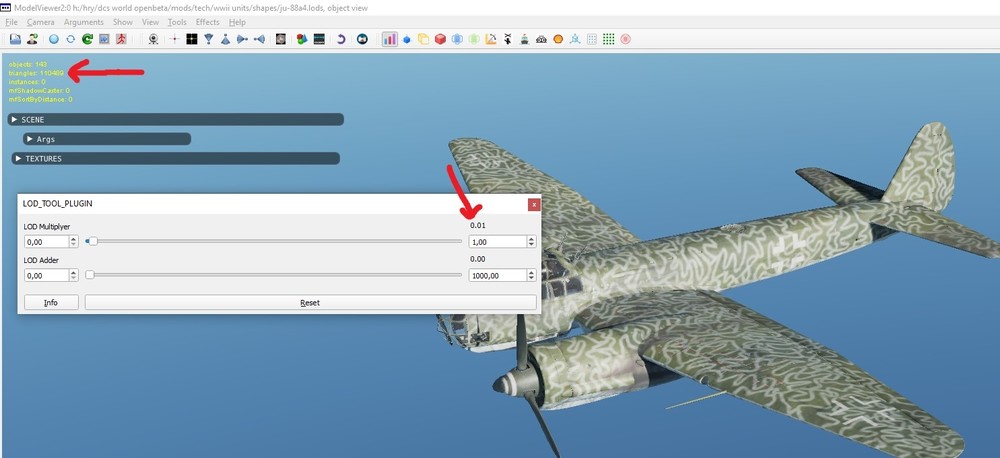This screenshot has height=458, width=1000.
Task: Open the View menu
Action: (x=150, y=22)
